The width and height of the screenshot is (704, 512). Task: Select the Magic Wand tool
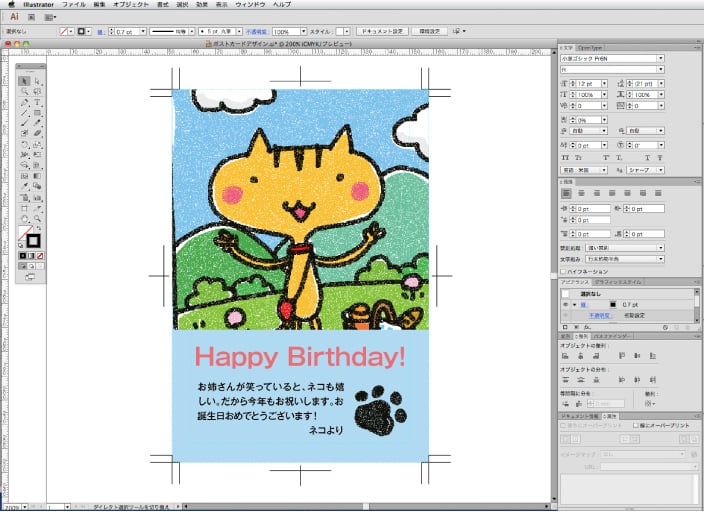tap(24, 91)
